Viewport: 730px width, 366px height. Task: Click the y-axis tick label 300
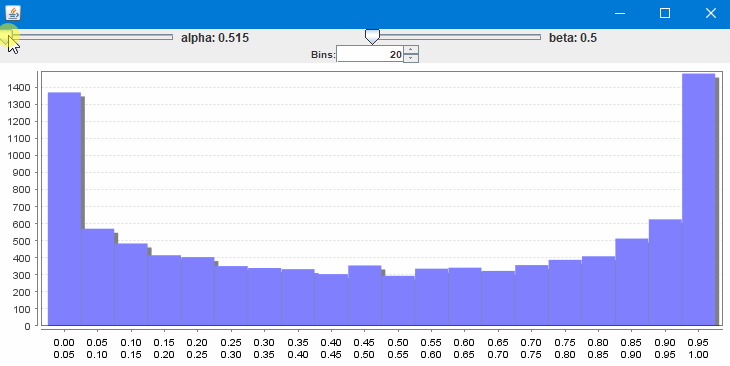tap(21, 275)
